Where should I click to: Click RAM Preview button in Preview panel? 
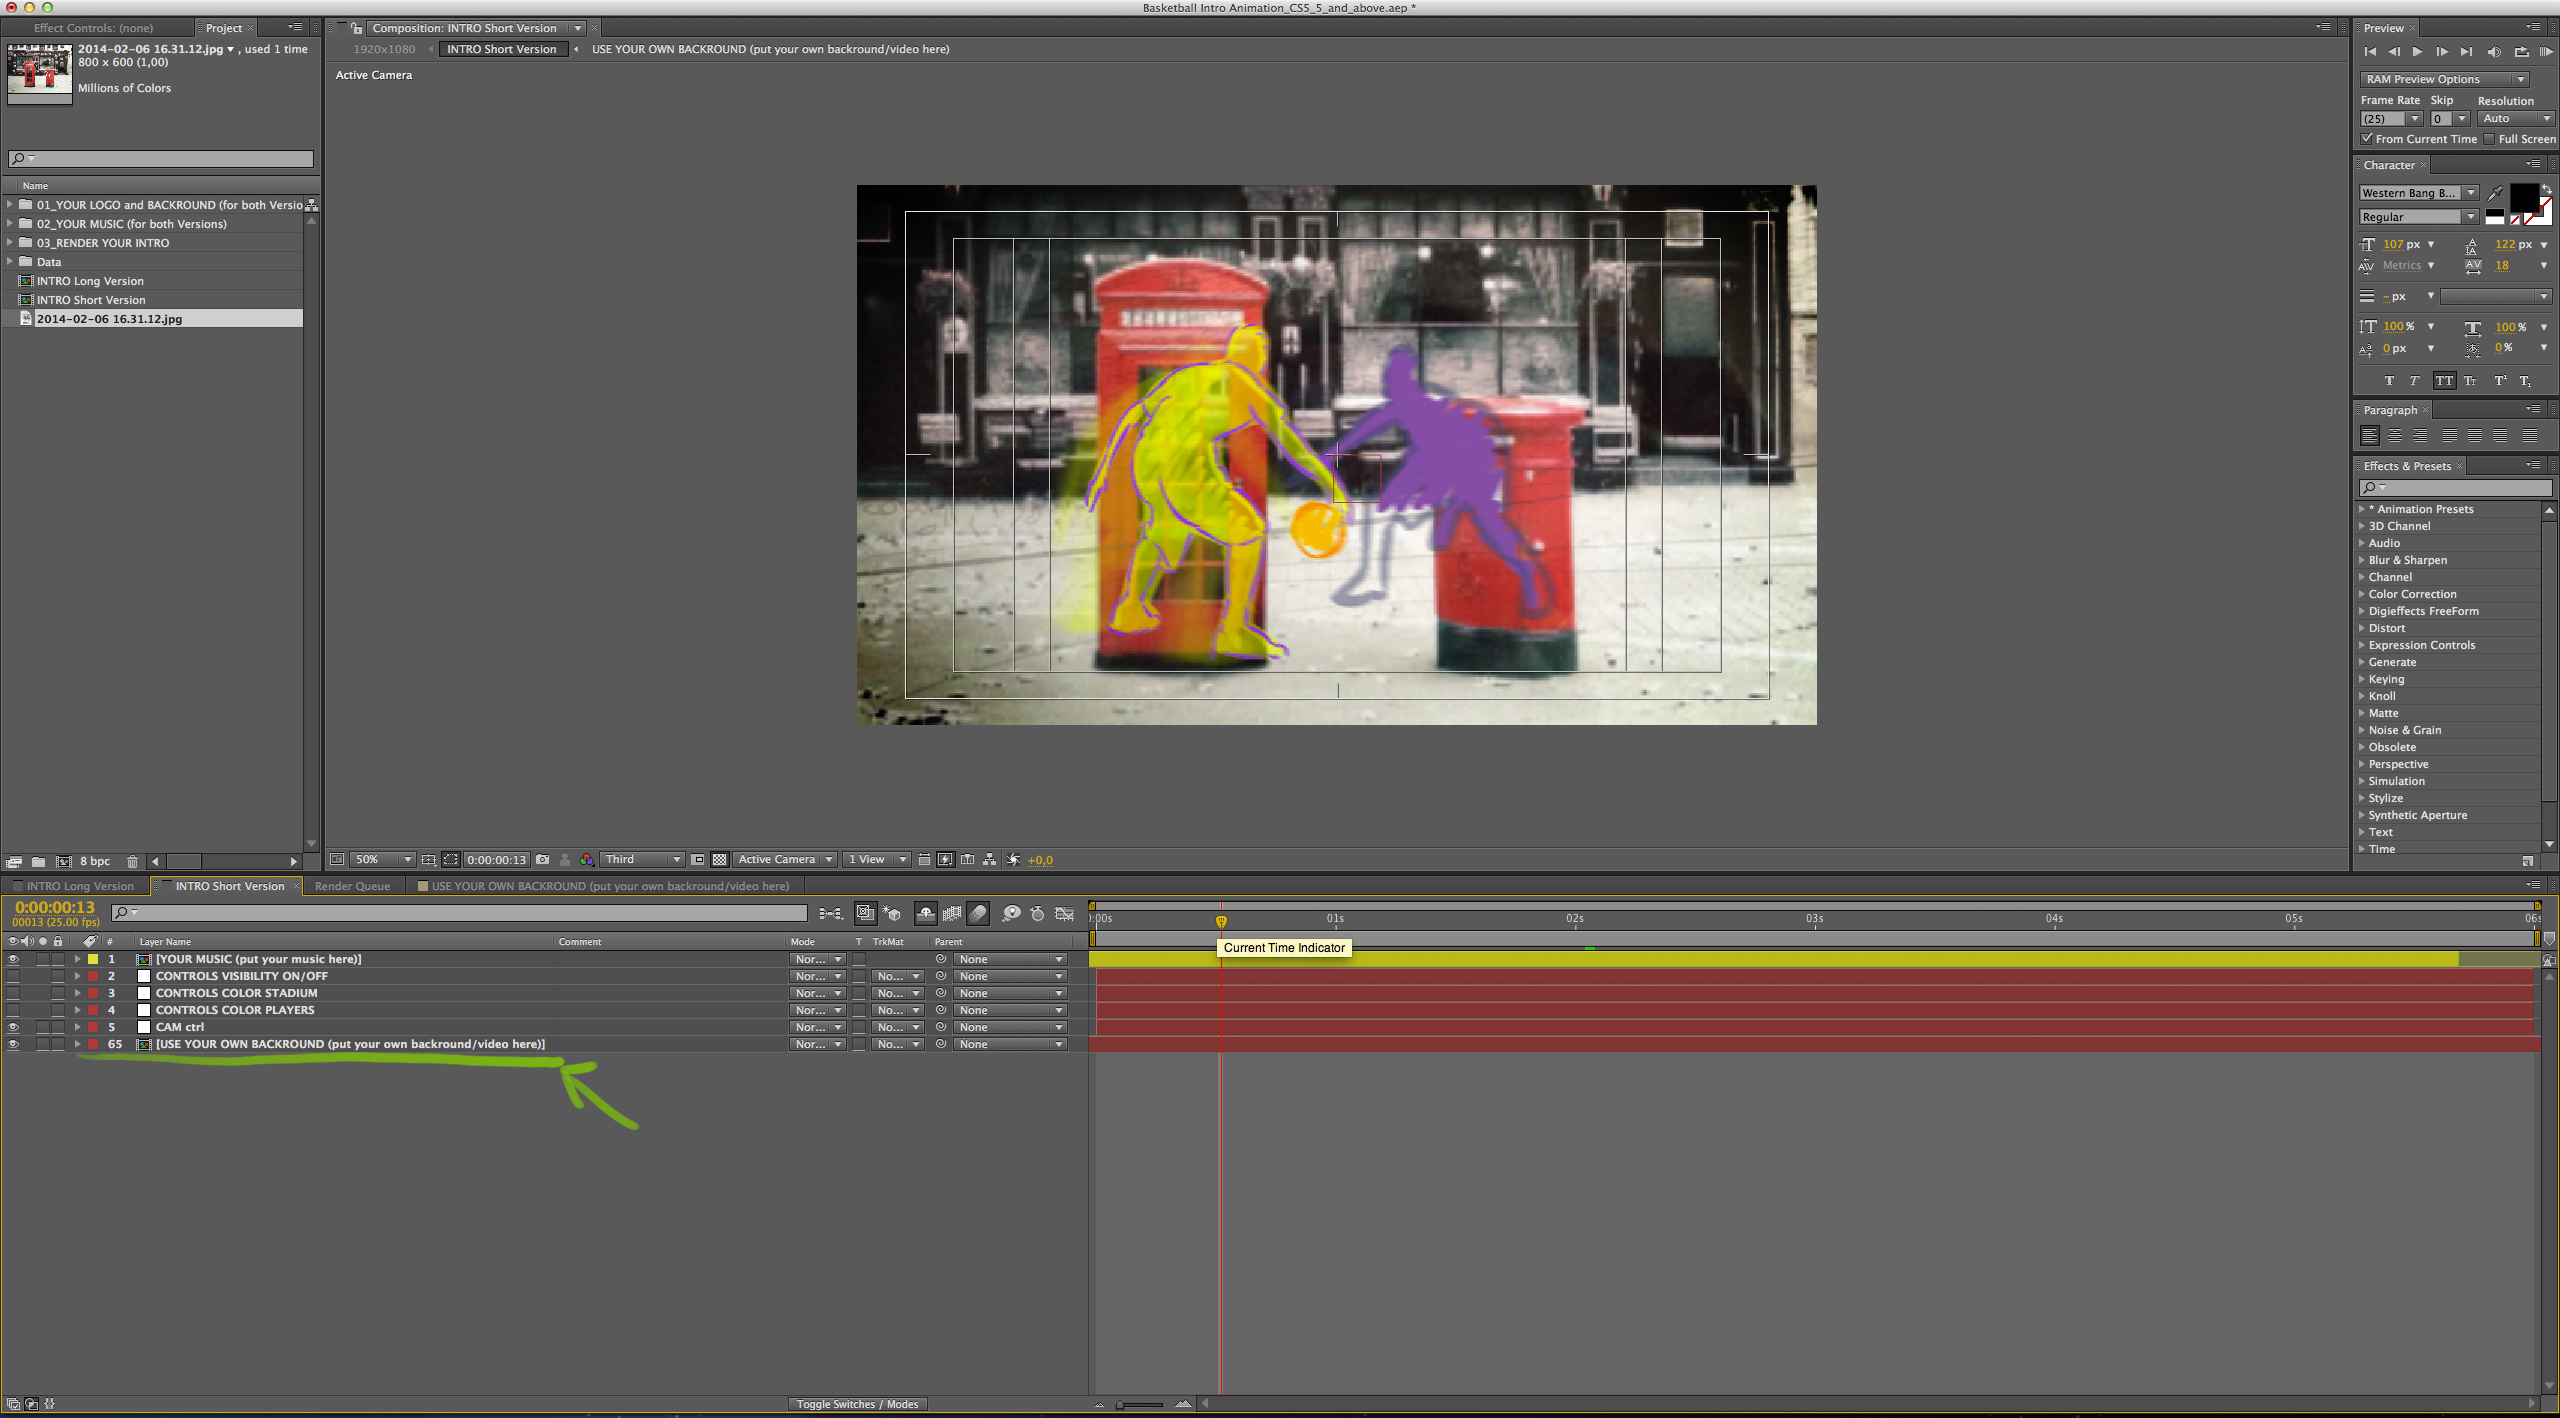pos(2545,52)
